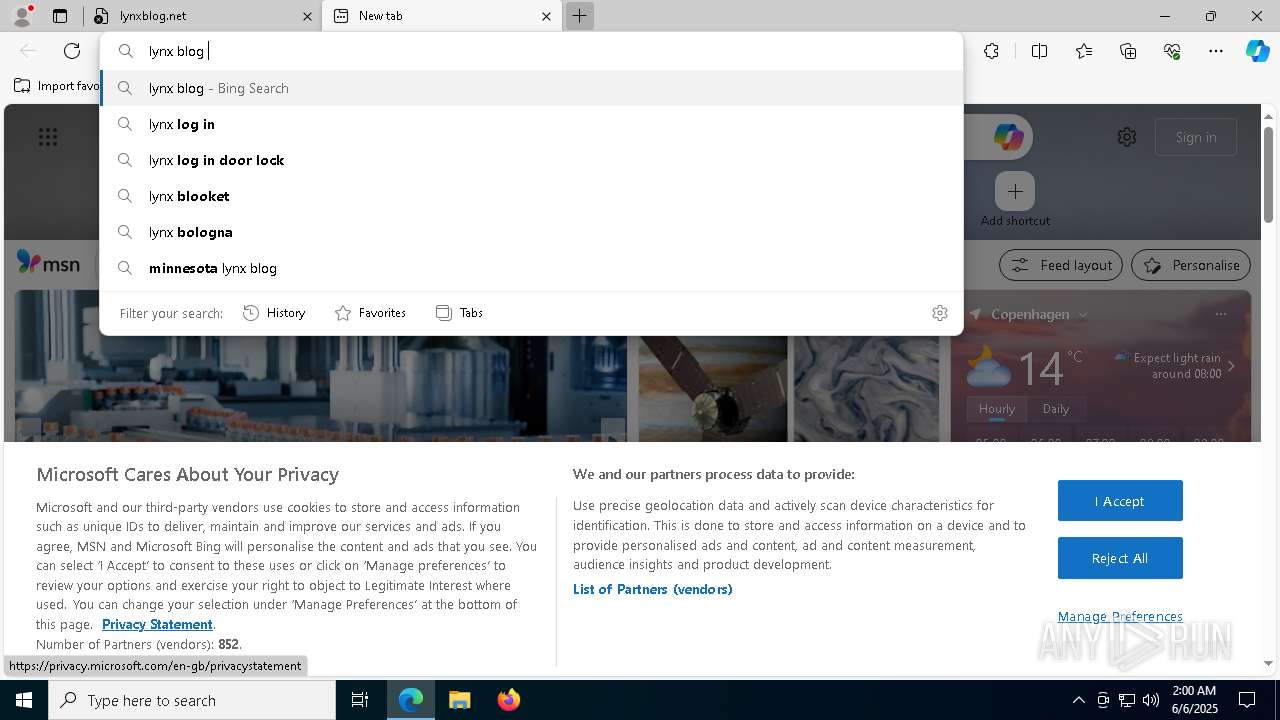Launch Firefox from the taskbar
The image size is (1280, 720).
[508, 700]
